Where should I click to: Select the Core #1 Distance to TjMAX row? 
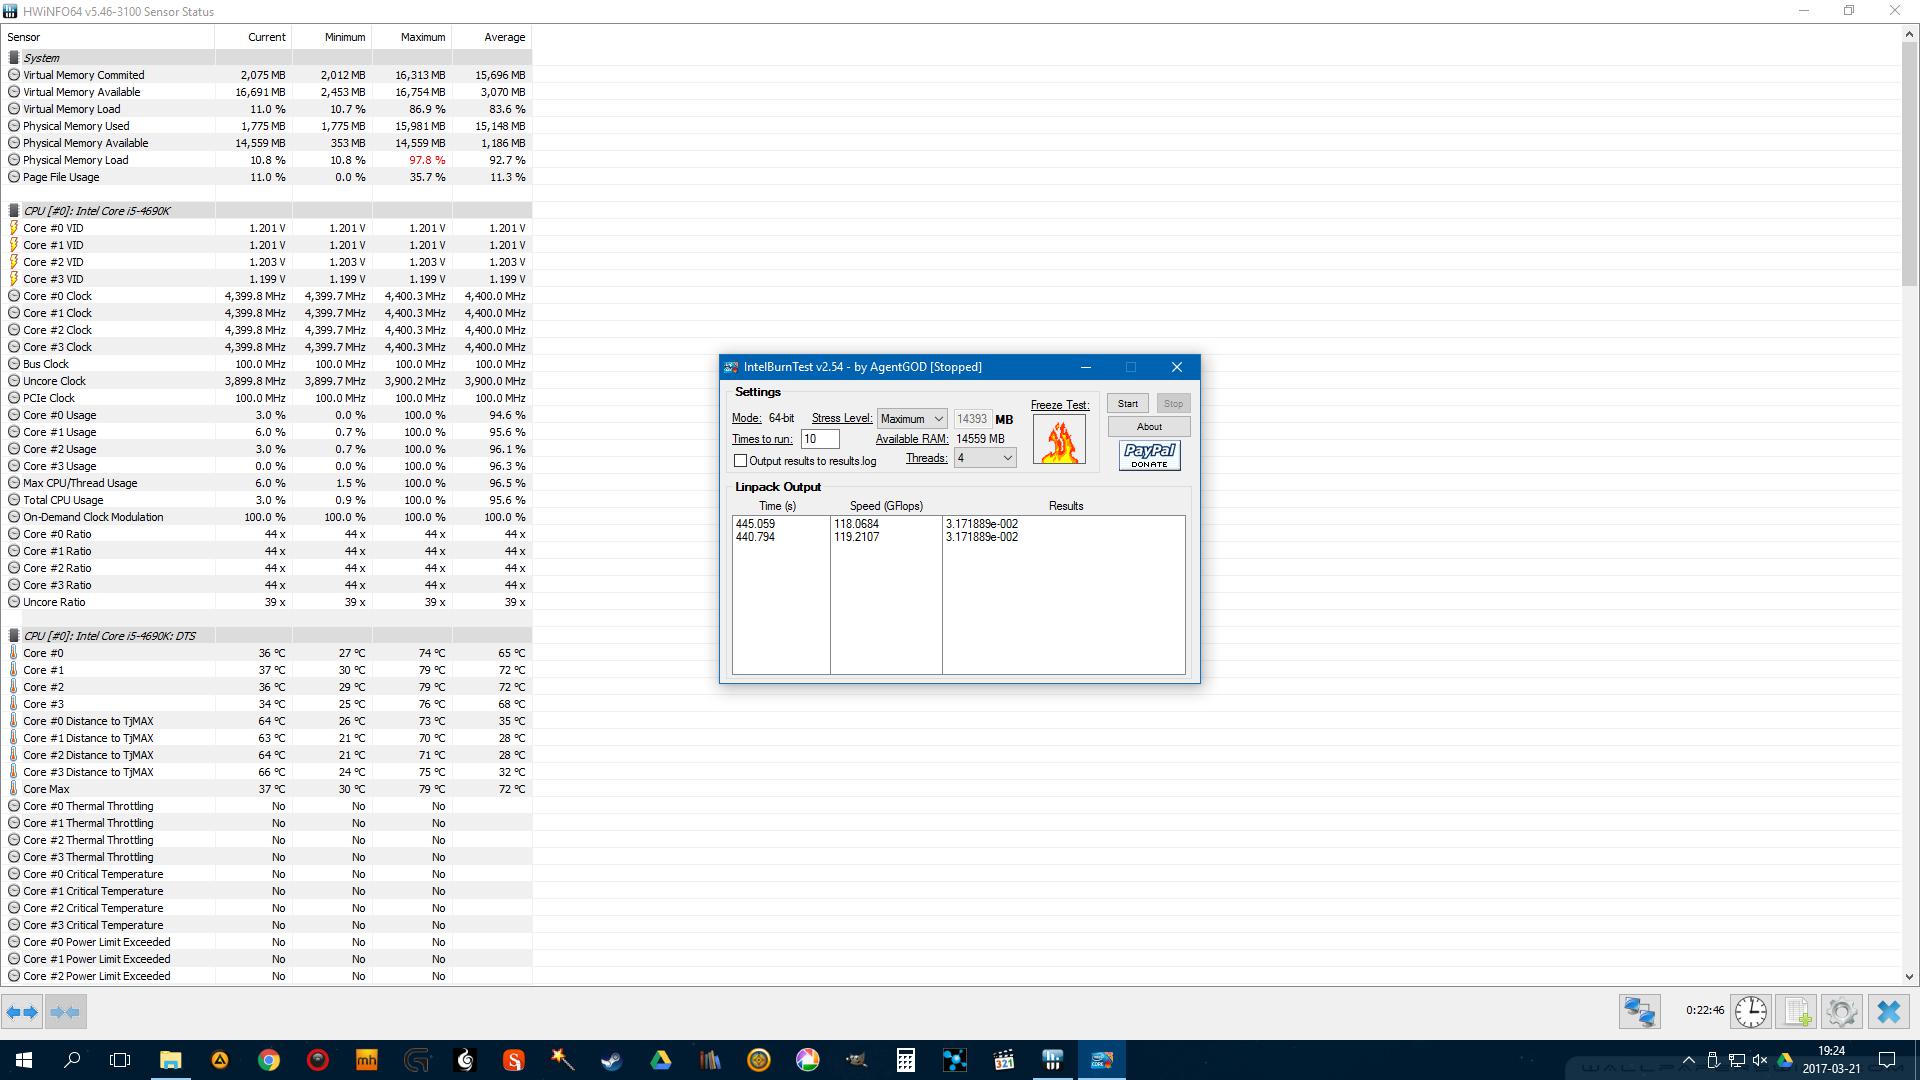(x=268, y=738)
